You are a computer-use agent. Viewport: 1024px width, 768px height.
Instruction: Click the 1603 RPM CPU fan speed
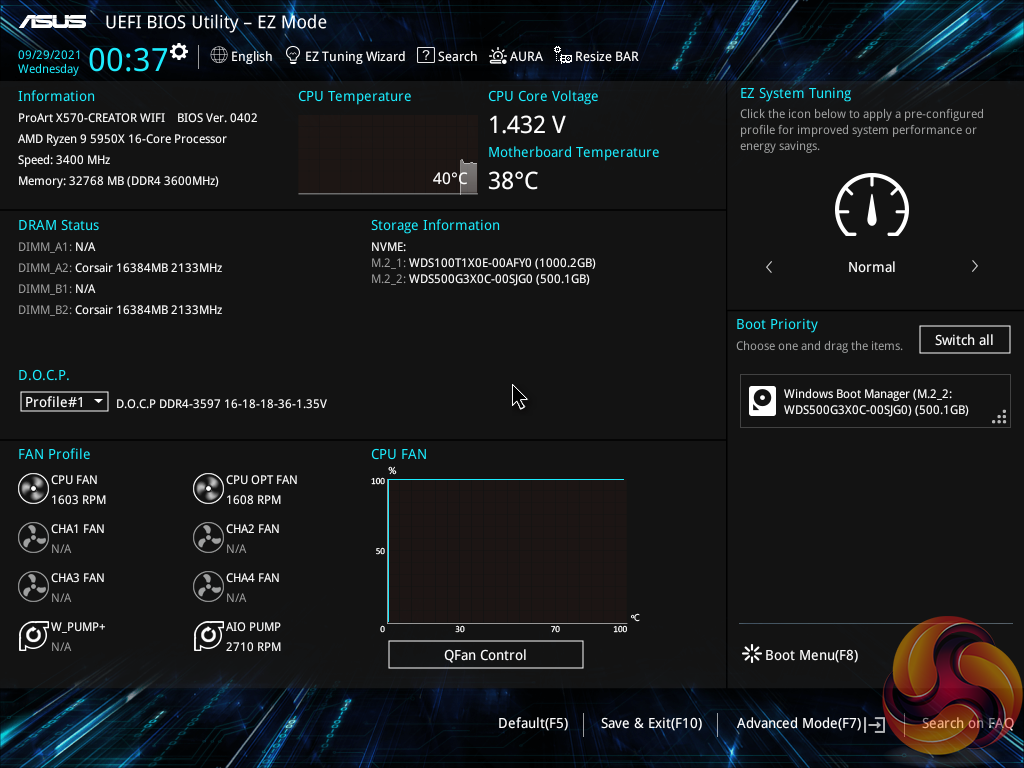78,500
